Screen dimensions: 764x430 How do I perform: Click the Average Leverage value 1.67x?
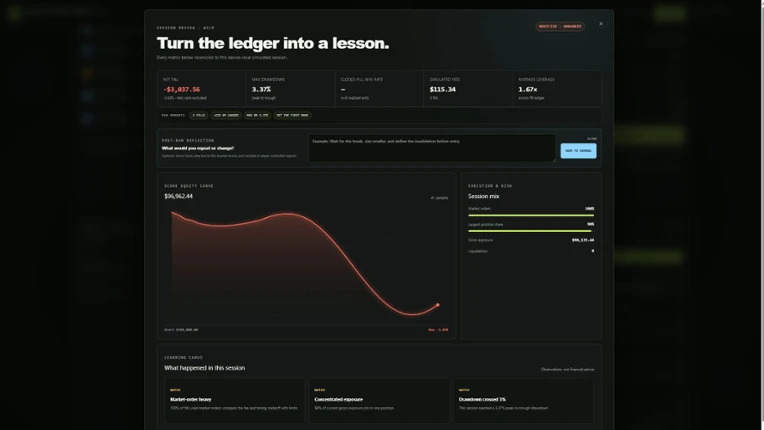click(528, 90)
